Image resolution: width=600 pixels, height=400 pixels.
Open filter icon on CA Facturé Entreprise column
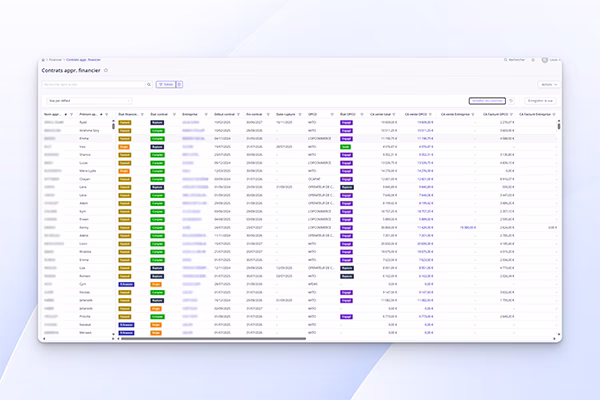point(554,114)
